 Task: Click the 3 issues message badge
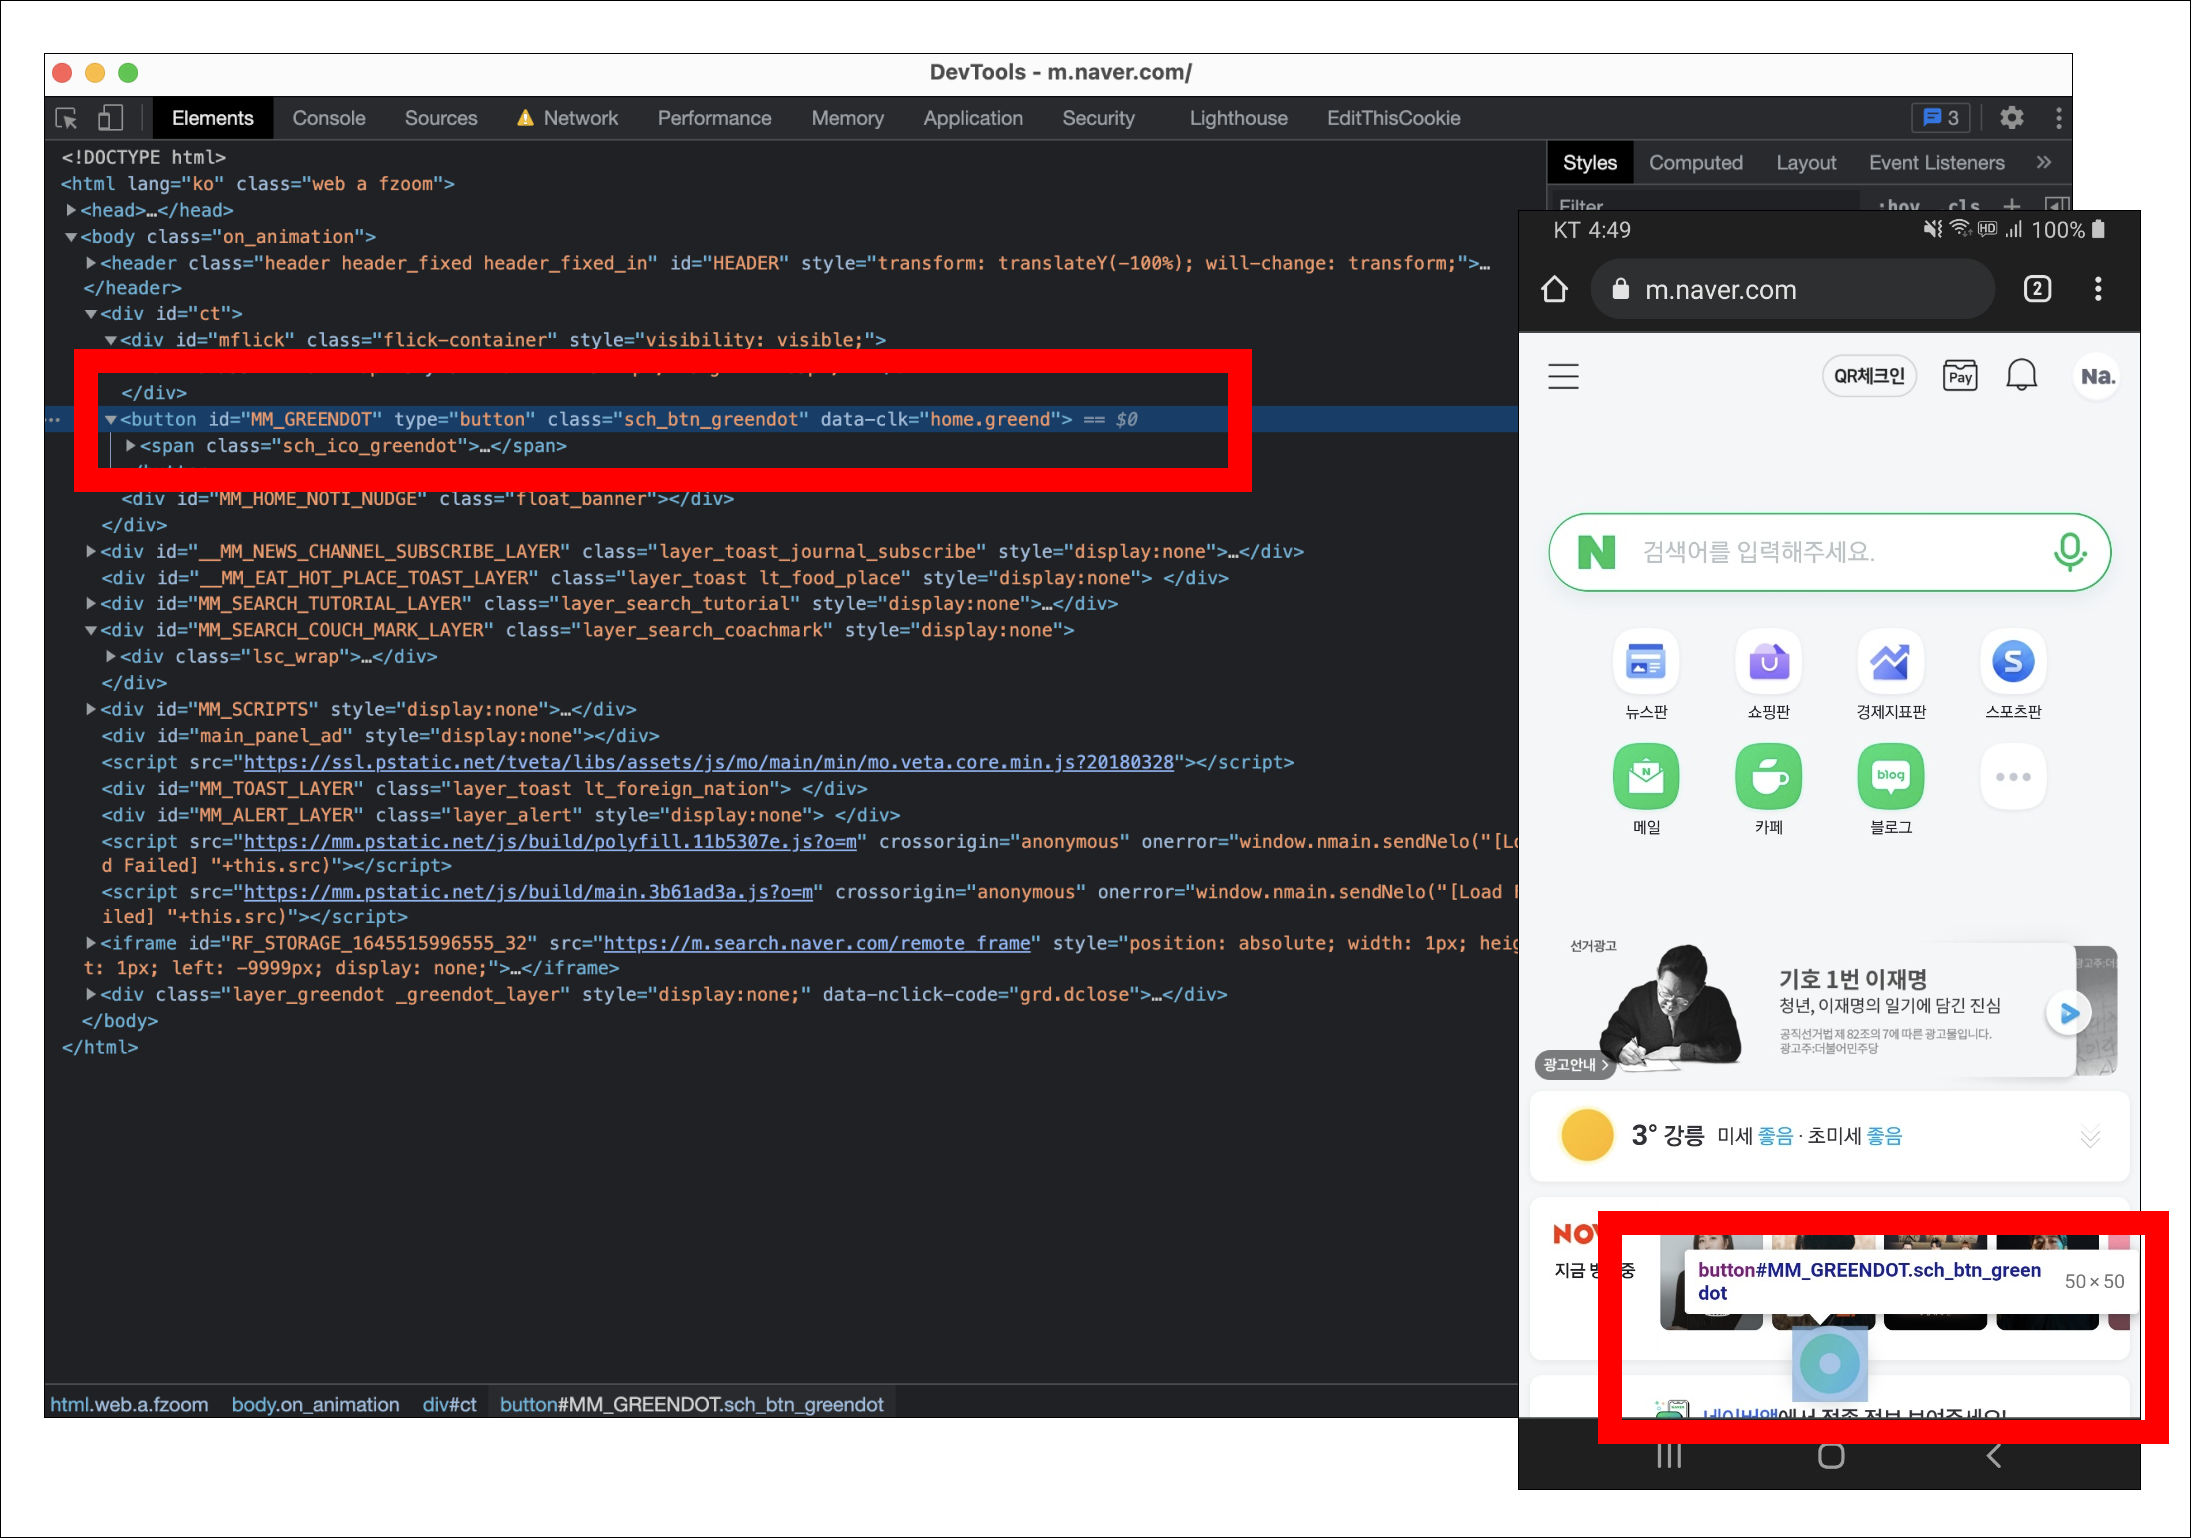(x=1941, y=118)
